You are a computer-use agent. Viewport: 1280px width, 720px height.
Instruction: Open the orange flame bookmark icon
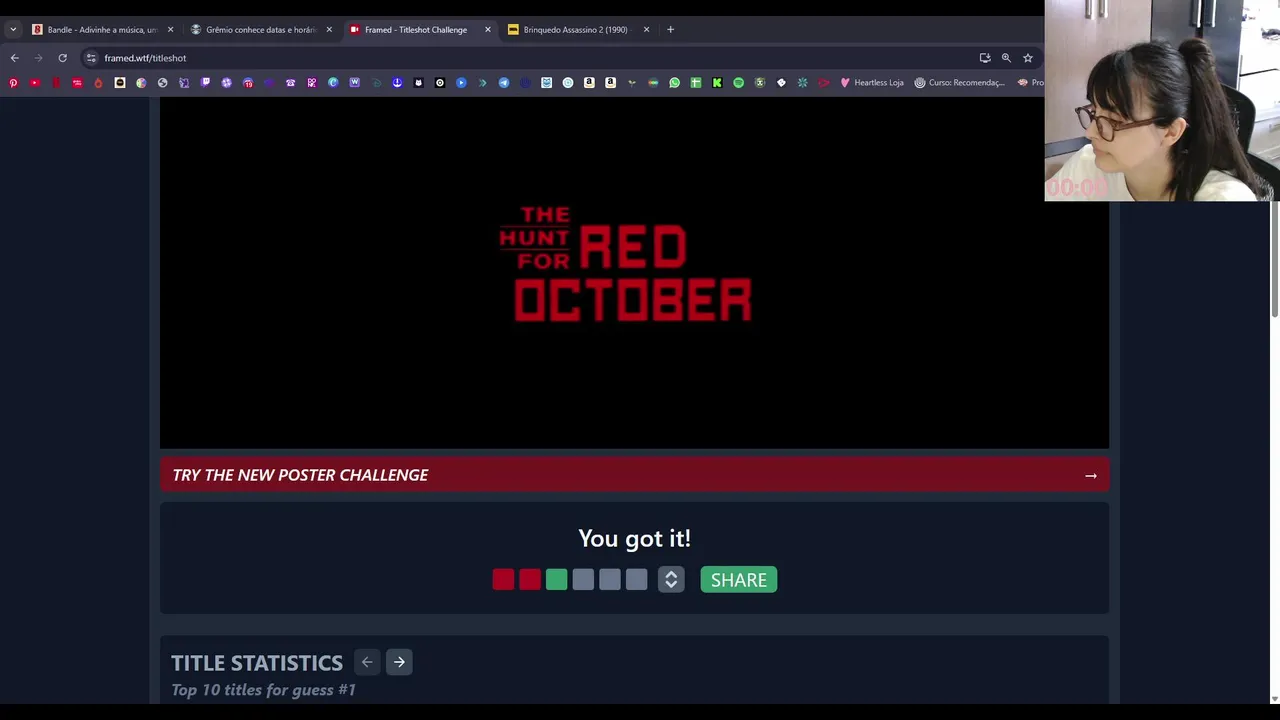98,82
